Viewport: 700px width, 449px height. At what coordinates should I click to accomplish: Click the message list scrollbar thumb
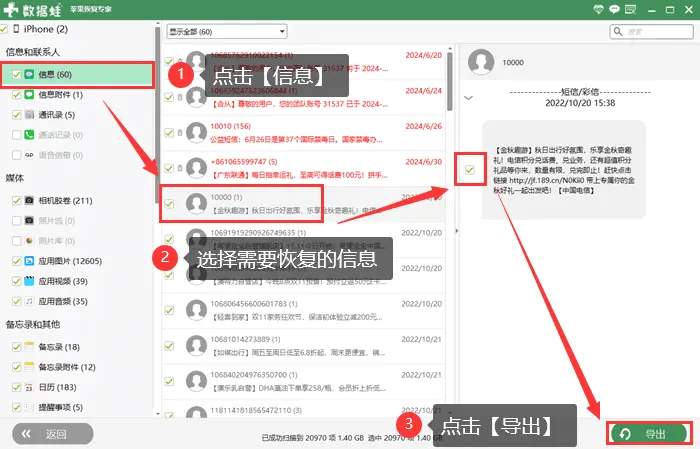tap(450, 81)
